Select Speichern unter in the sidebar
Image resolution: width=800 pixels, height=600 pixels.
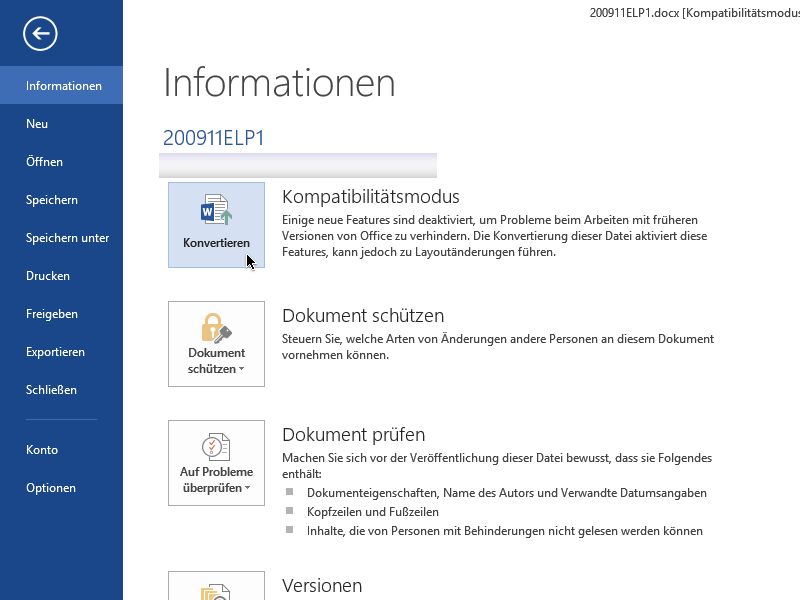61,238
